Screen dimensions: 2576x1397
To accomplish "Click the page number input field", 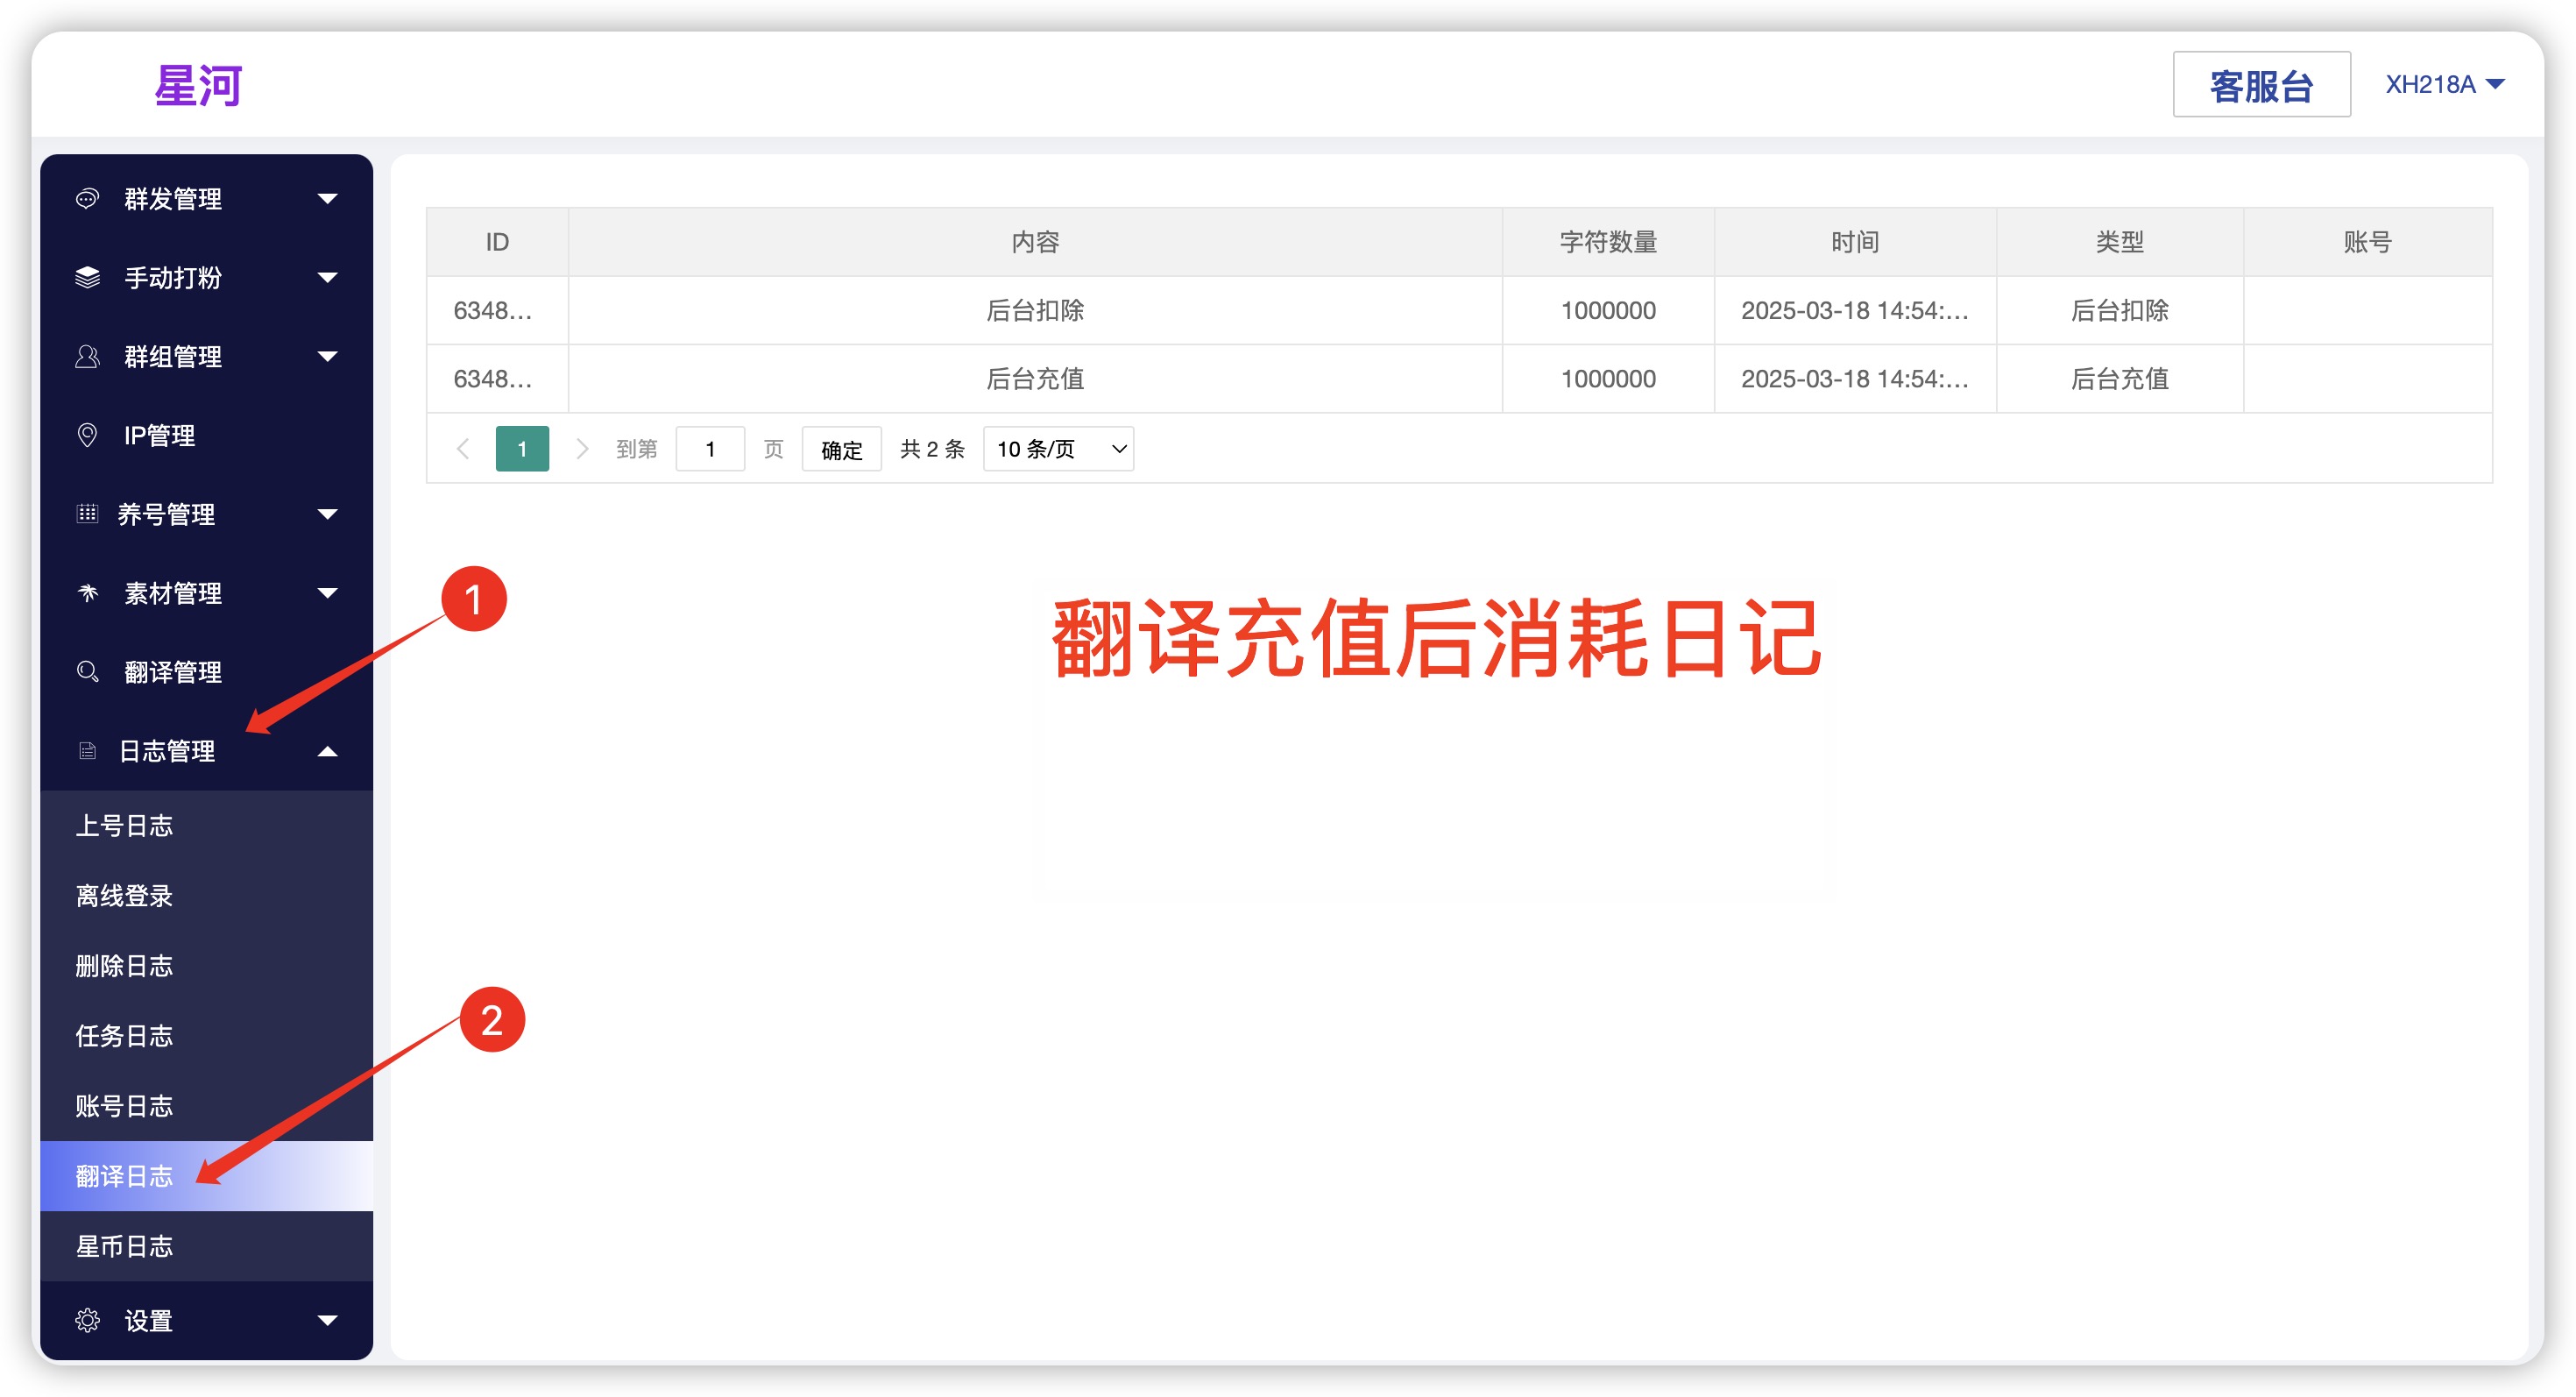I will [710, 449].
